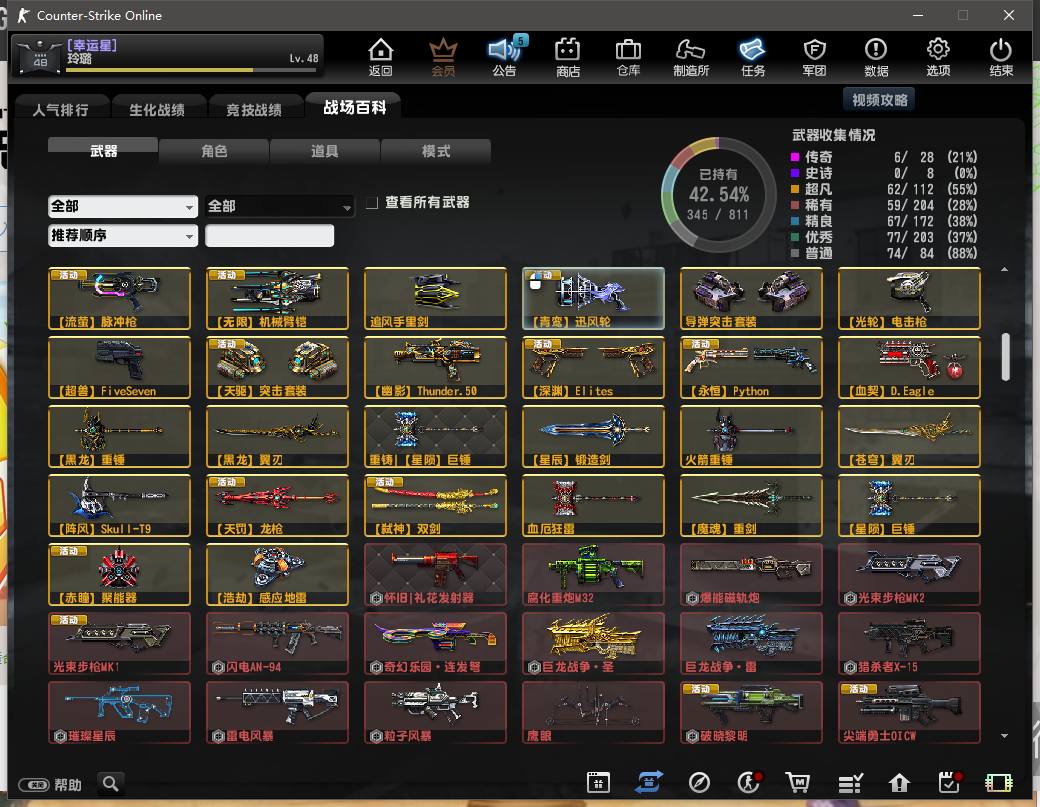1040x807 pixels.
Task: Click the running figure icon in bottom bar
Action: click(749, 782)
